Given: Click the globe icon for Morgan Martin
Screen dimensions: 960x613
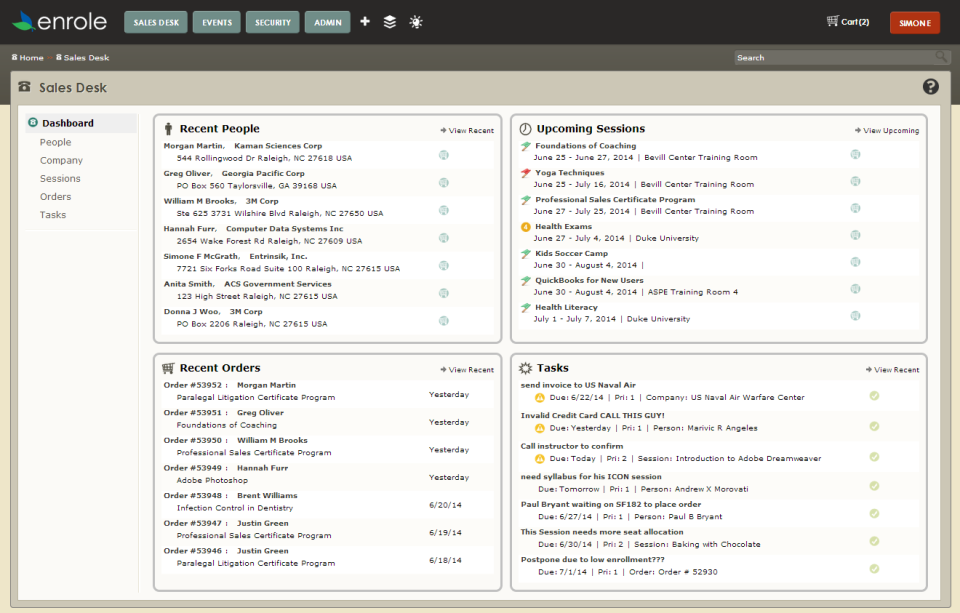Looking at the screenshot, I should pyautogui.click(x=444, y=155).
